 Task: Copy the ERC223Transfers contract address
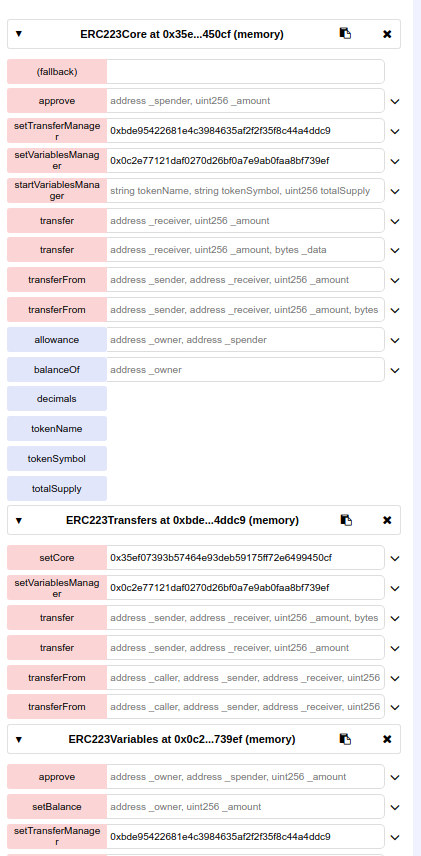(346, 520)
